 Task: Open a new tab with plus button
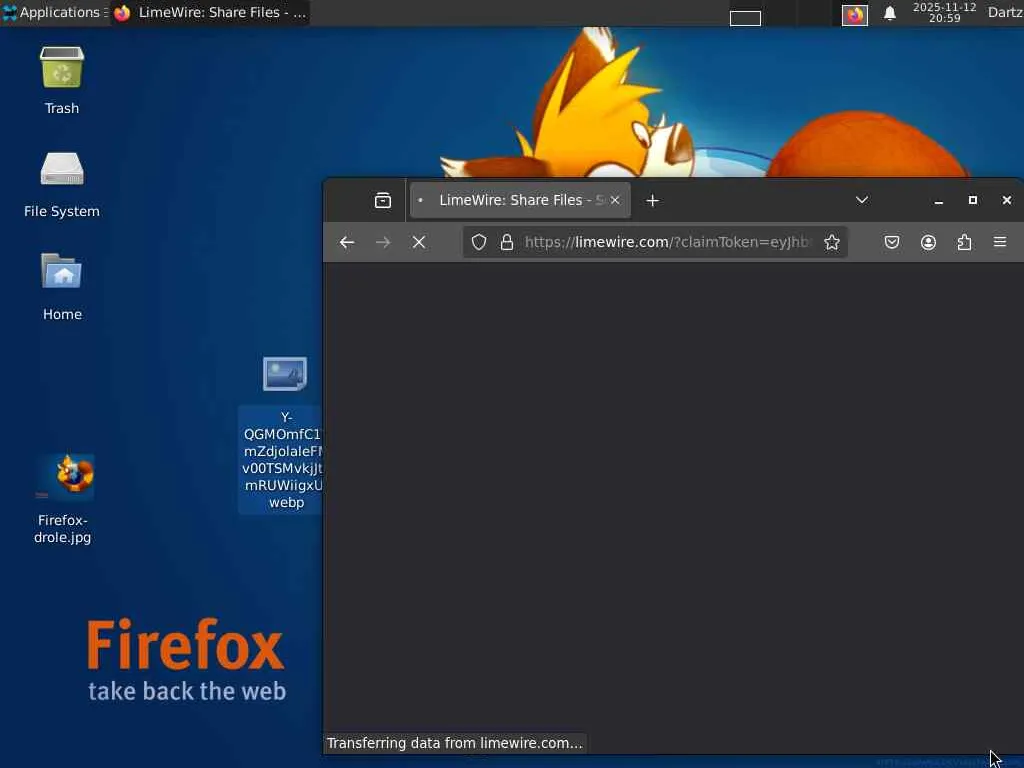tap(652, 200)
